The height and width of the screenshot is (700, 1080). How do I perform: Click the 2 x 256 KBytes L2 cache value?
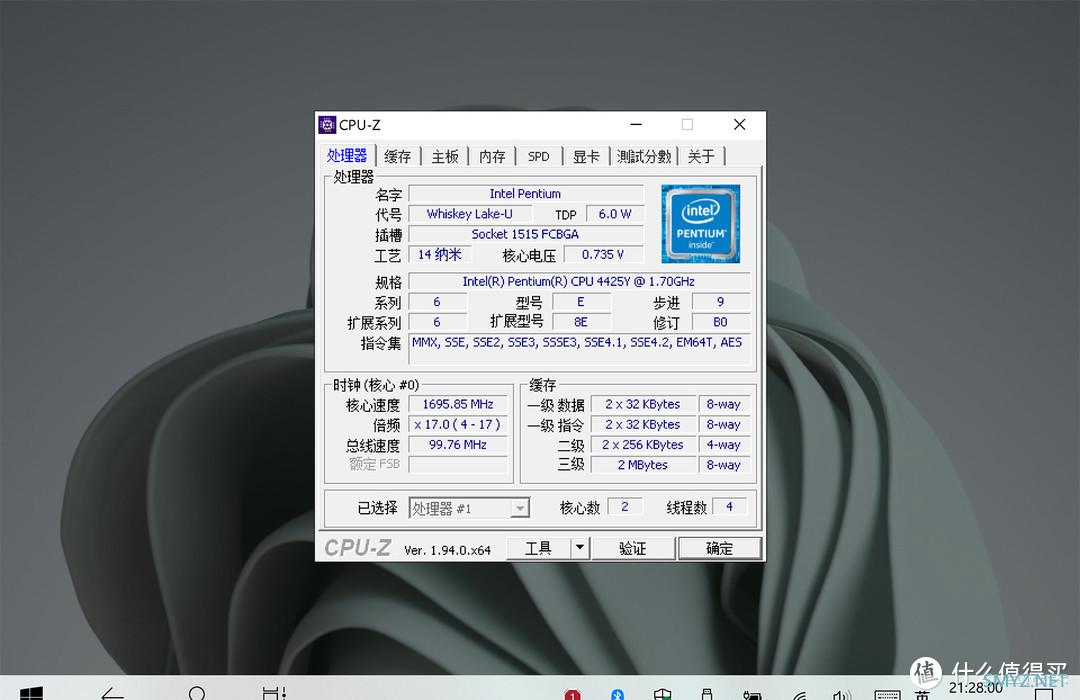tap(643, 444)
